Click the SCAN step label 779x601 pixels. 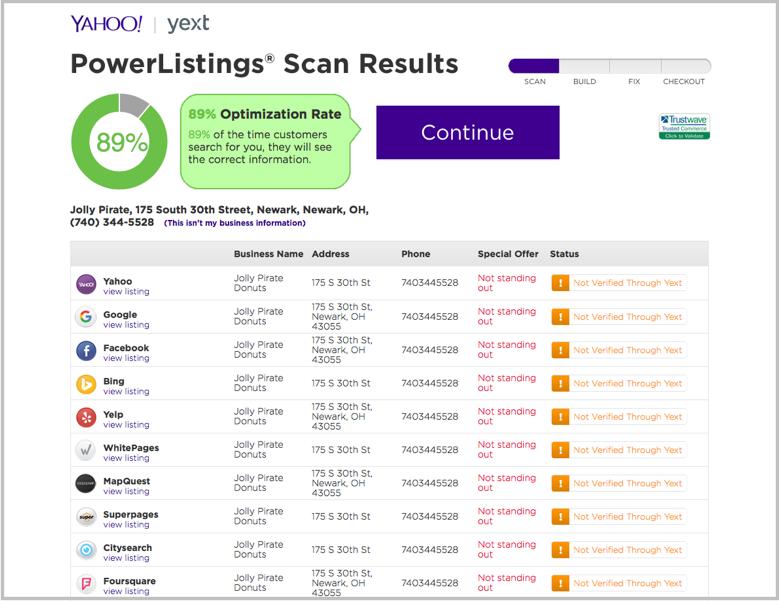coord(535,81)
